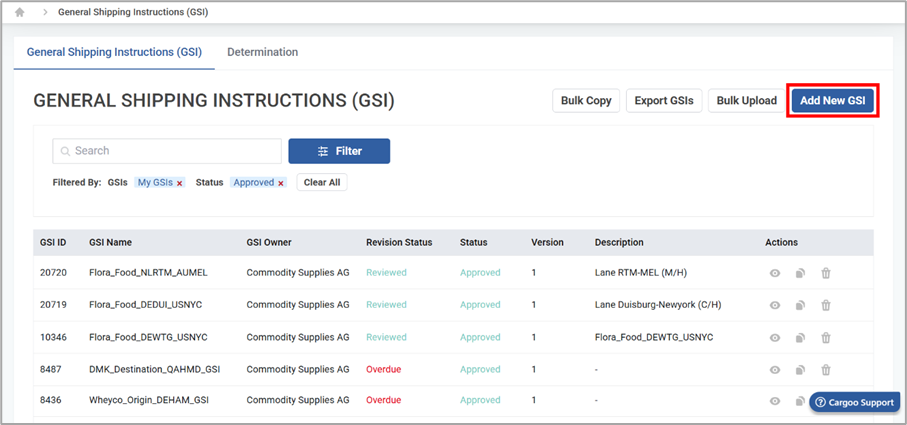Remove the My GSIs filter chip
The height and width of the screenshot is (425, 907).
point(179,183)
